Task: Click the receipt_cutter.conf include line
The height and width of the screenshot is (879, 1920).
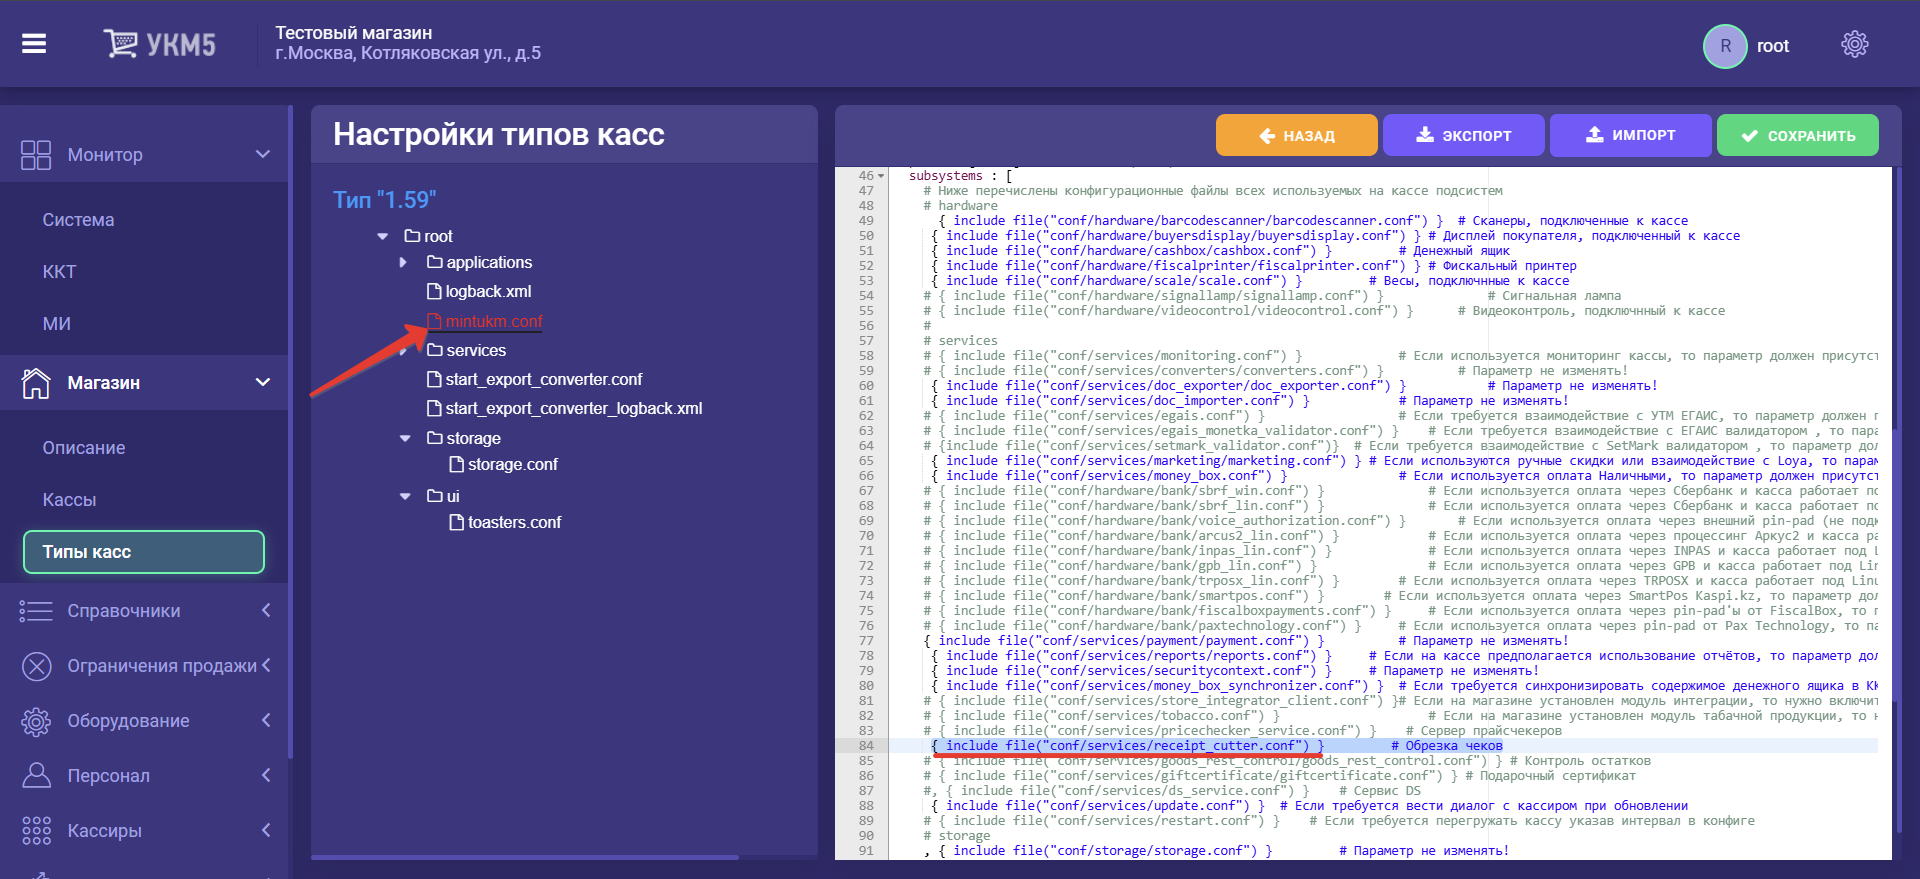Action: click(x=1127, y=746)
